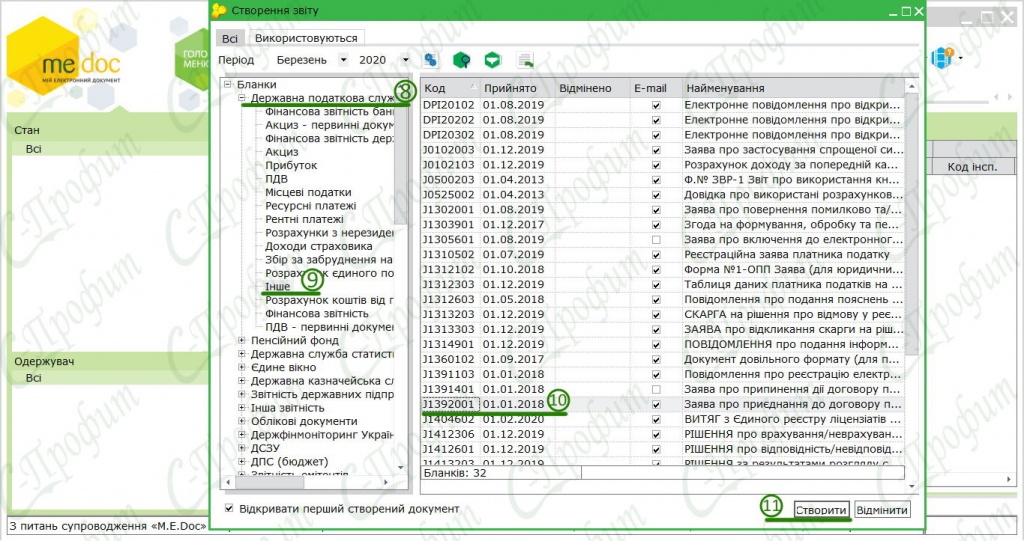Click Всі under Одержувач in main window
Screen dimensions: 1024x541
tap(33, 378)
